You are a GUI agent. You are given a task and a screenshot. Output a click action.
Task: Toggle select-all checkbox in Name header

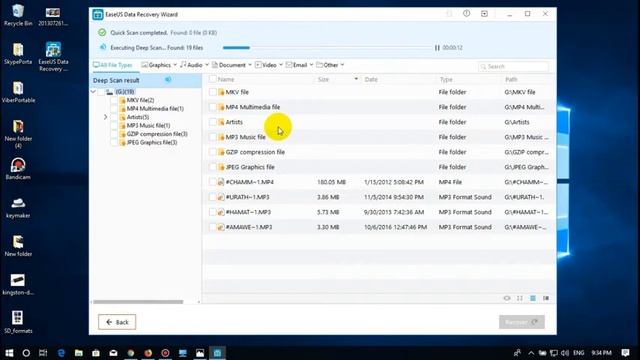click(x=213, y=79)
